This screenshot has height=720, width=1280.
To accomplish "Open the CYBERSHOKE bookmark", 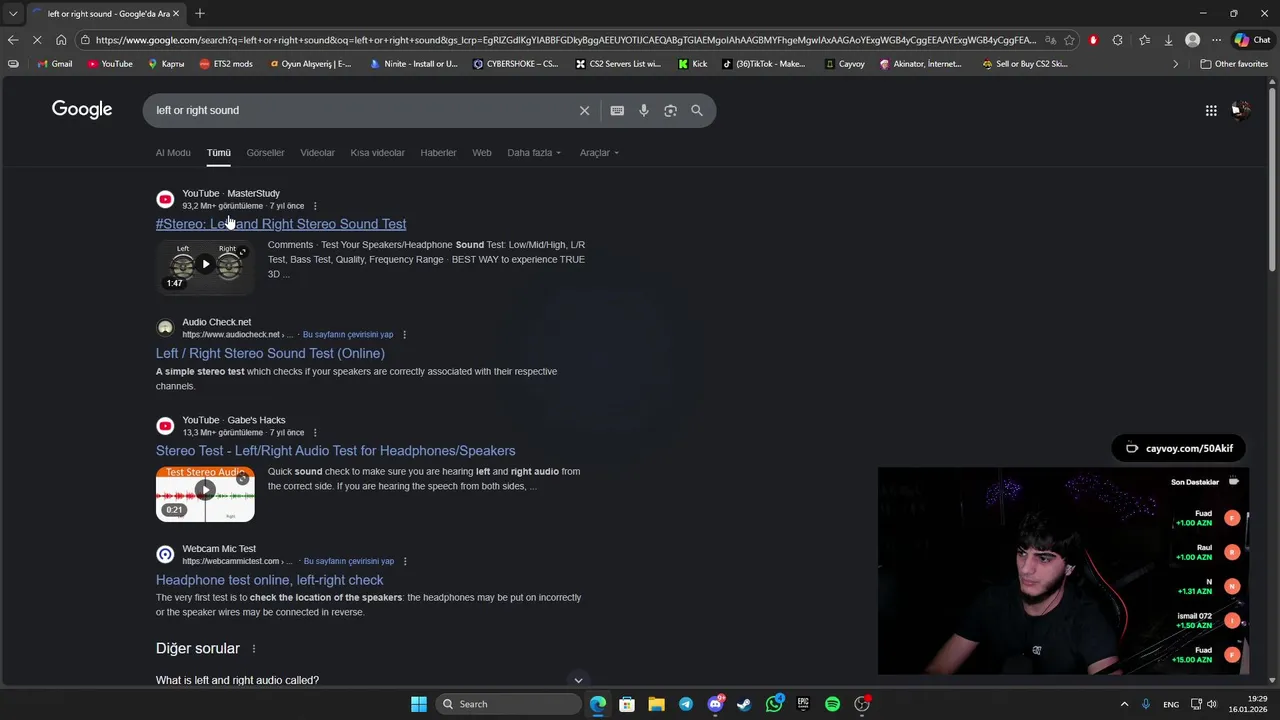I will click(516, 64).
